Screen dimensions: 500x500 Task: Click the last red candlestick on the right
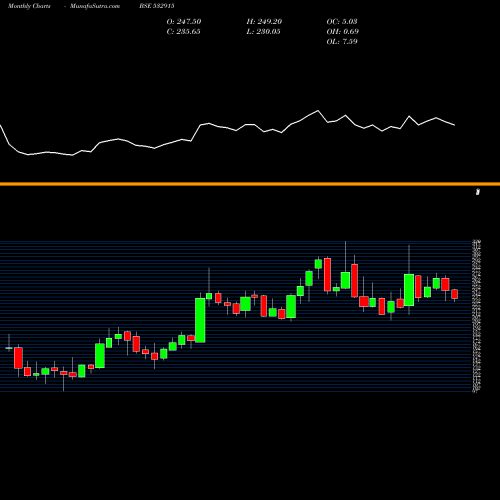[x=455, y=294]
